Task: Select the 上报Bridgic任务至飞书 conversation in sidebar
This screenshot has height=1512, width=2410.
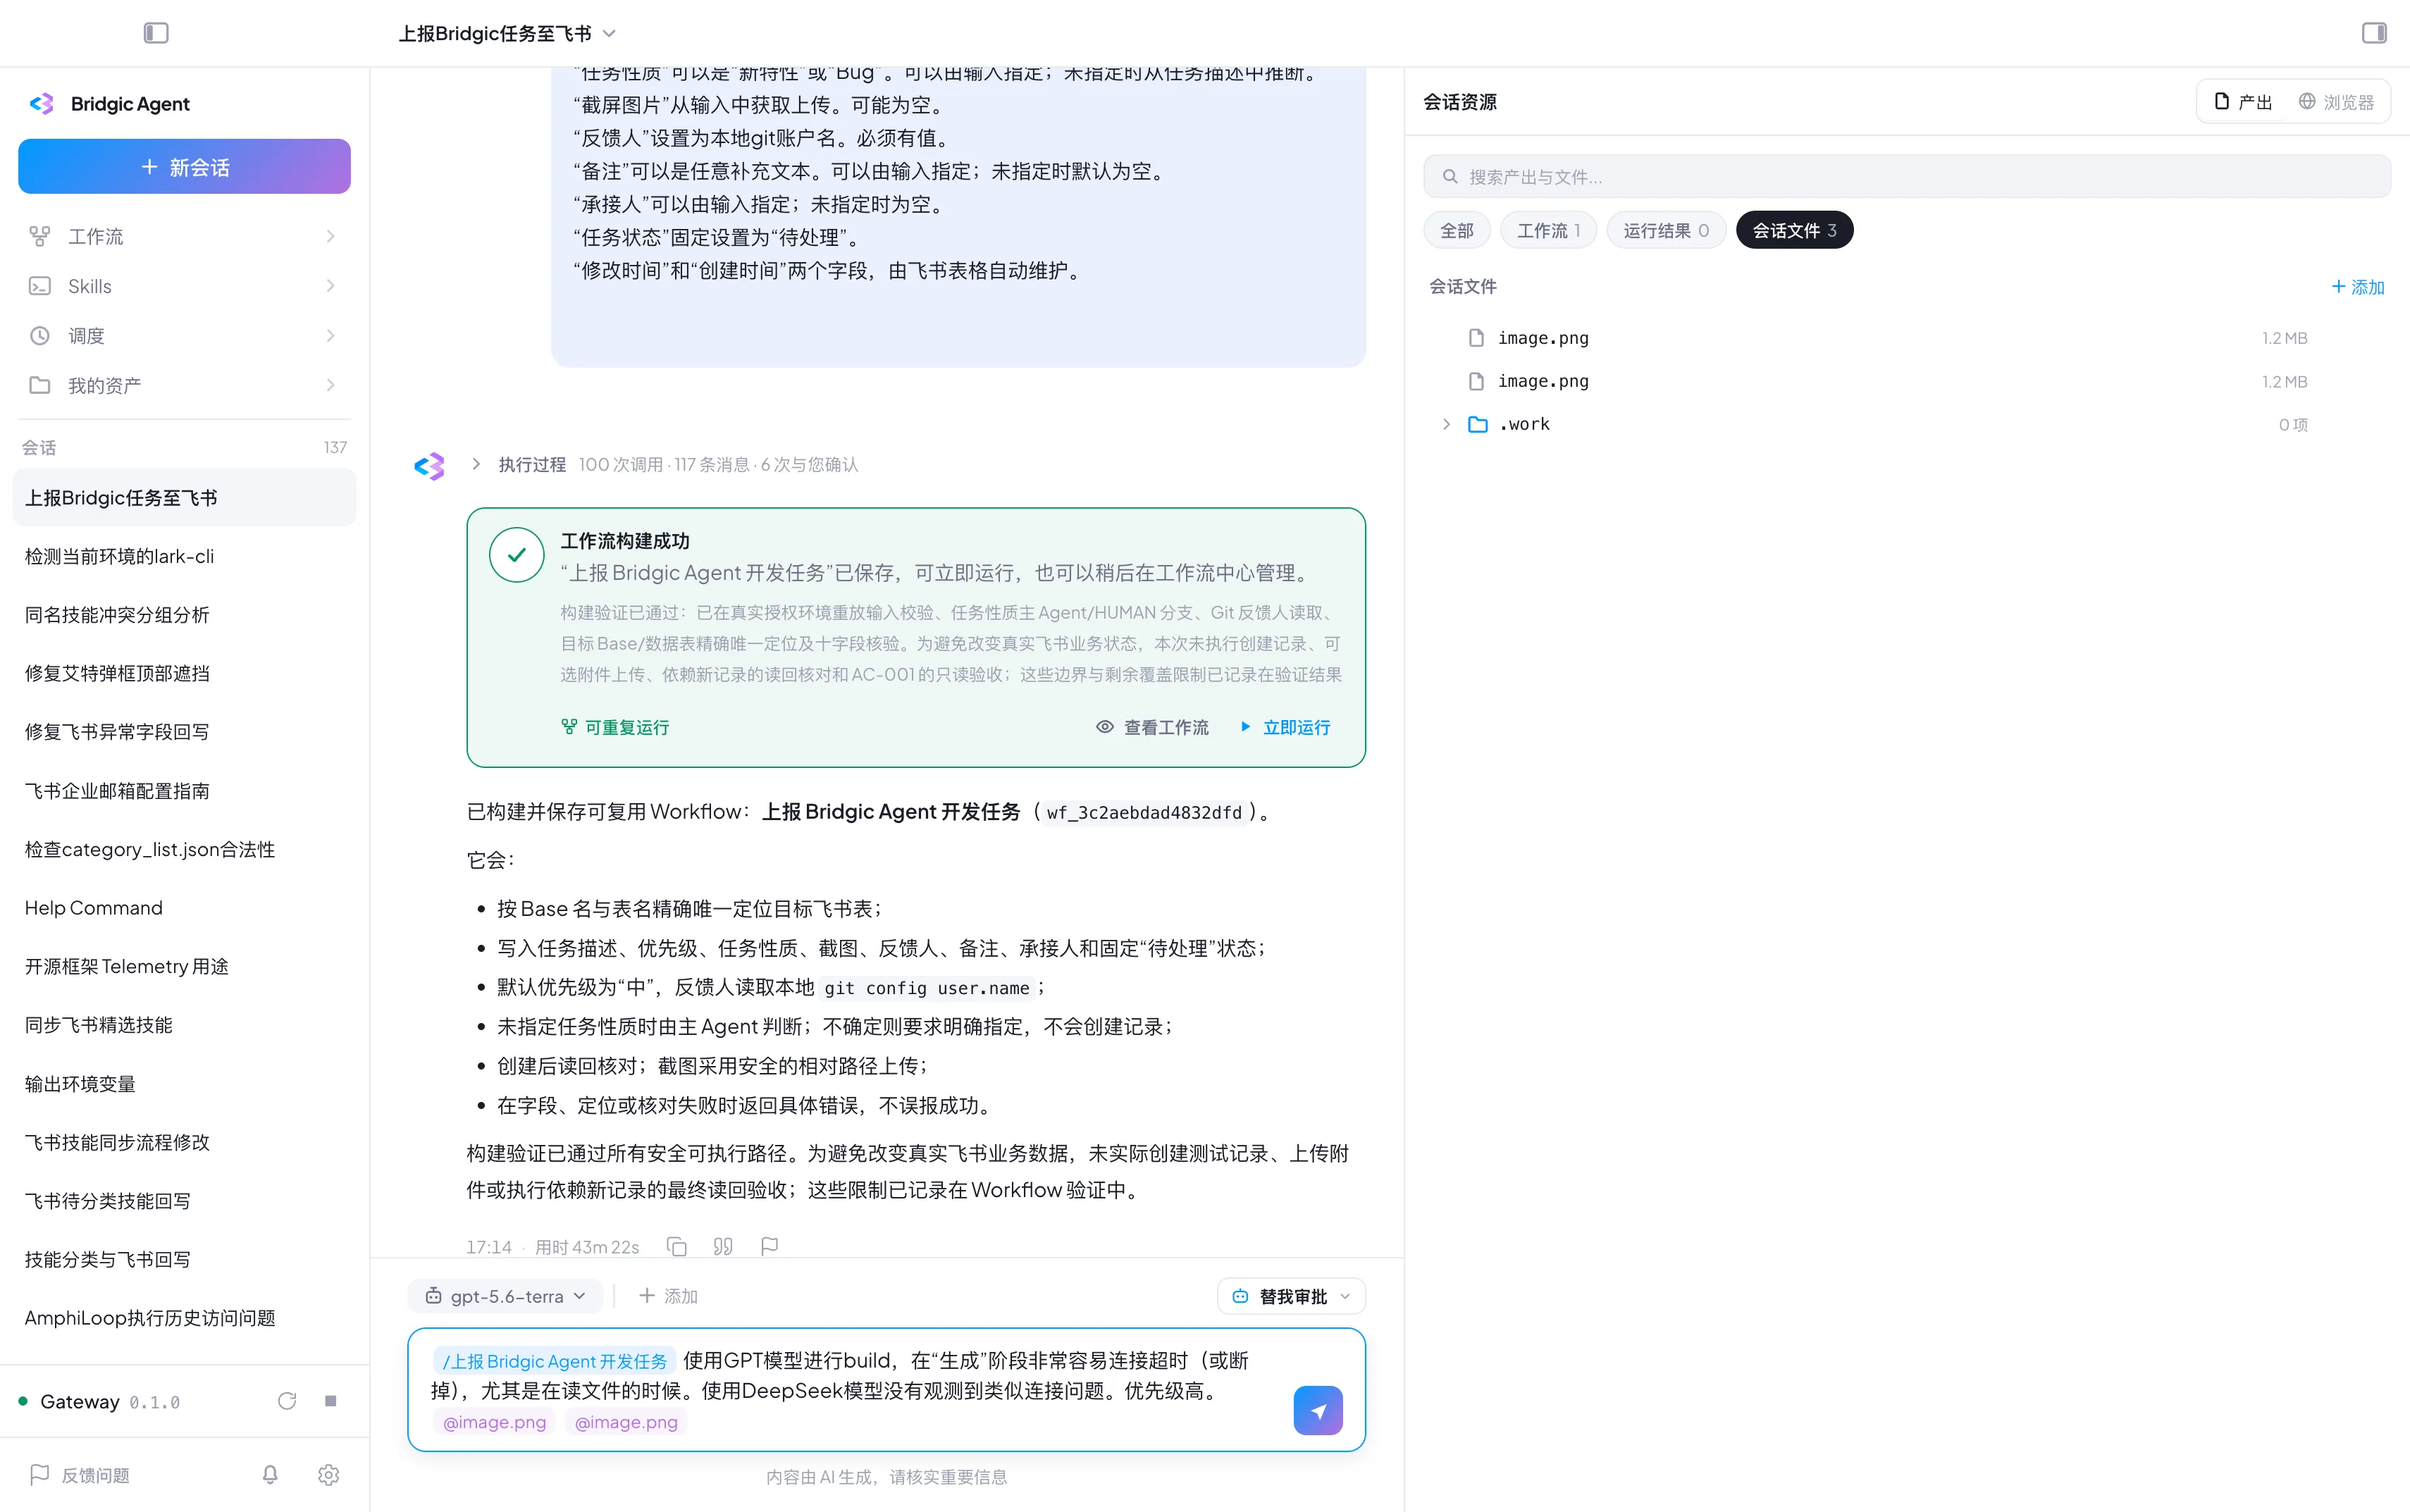Action: (x=184, y=498)
